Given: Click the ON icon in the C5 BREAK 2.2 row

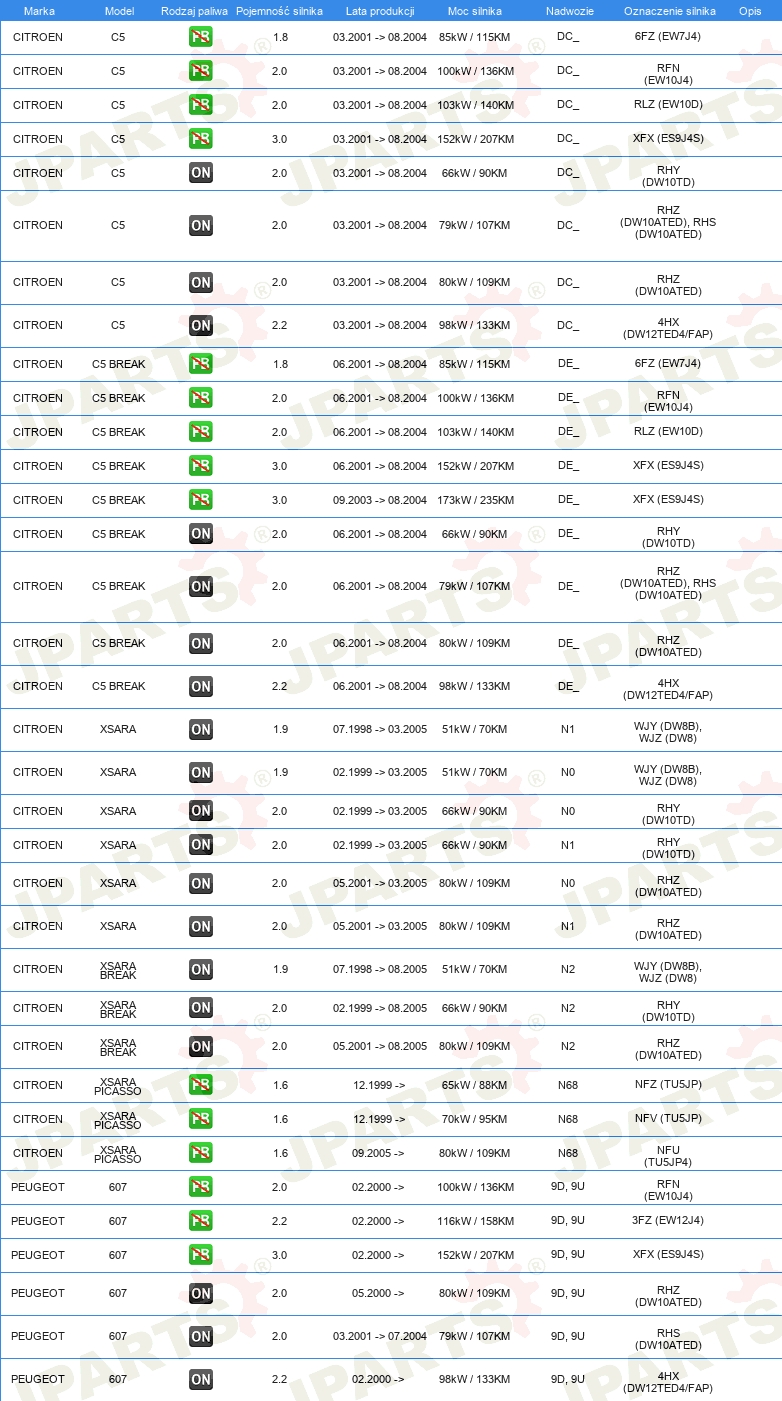Looking at the screenshot, I should (201, 686).
